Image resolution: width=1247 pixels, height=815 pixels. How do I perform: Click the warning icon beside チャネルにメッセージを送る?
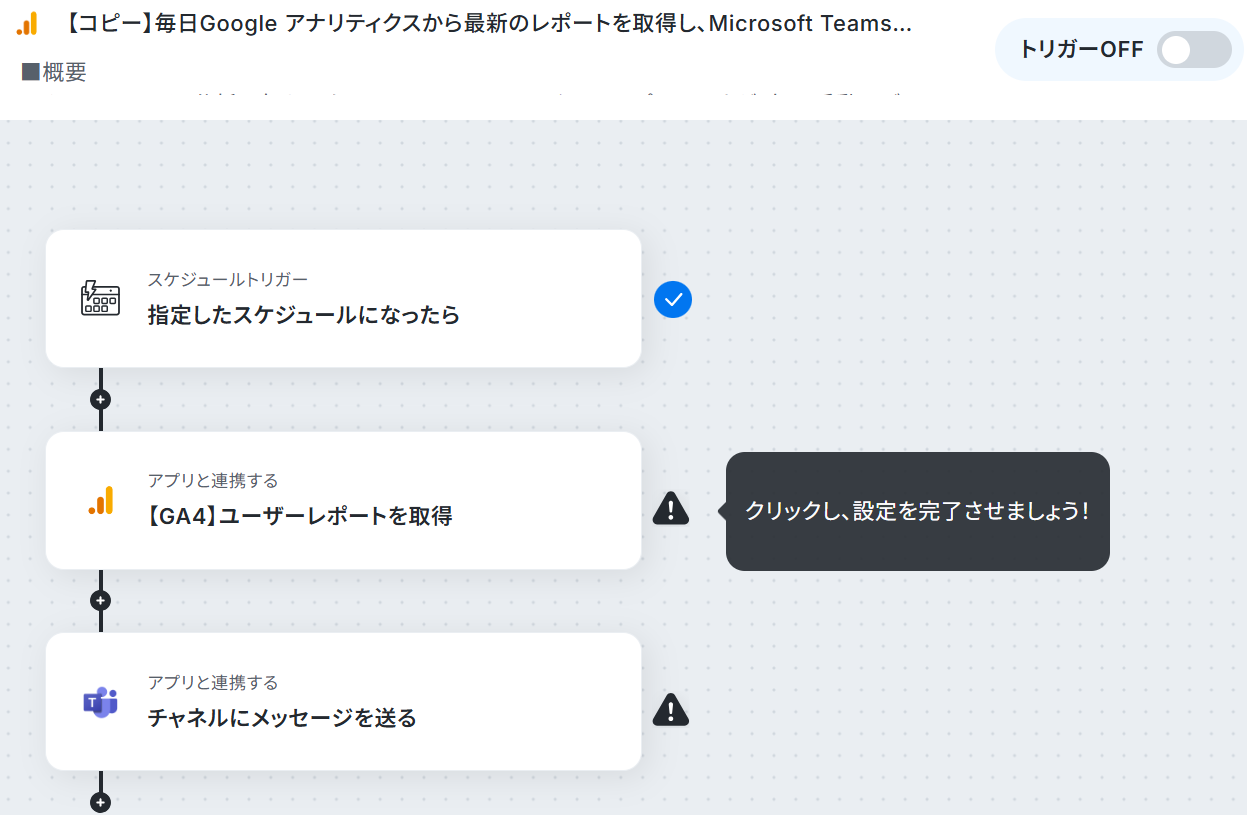click(x=671, y=709)
